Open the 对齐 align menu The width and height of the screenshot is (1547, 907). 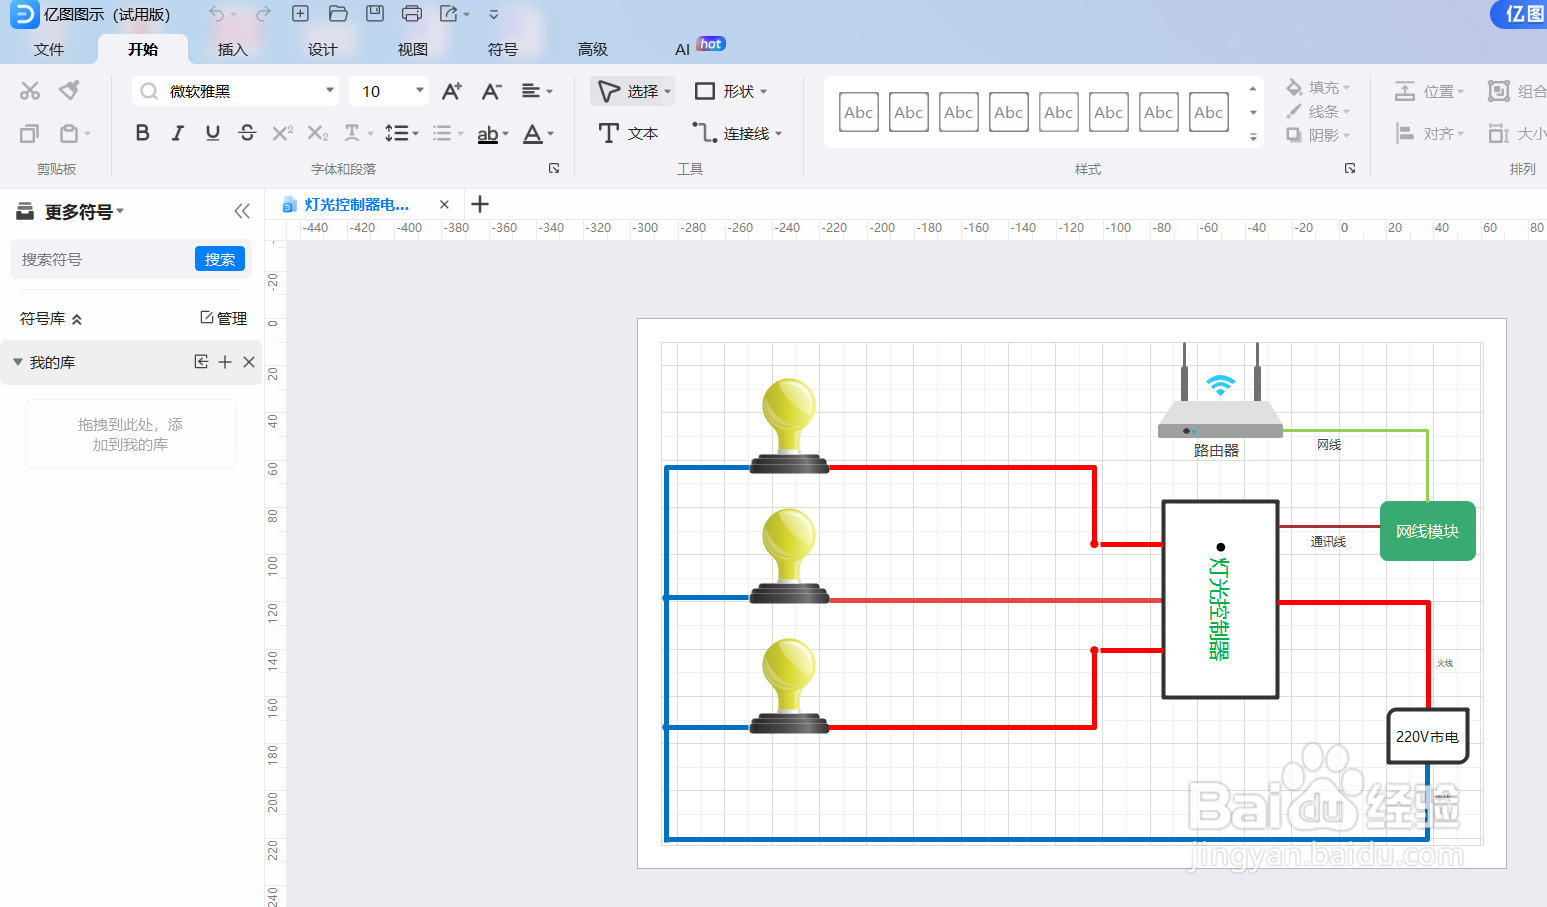[1430, 133]
